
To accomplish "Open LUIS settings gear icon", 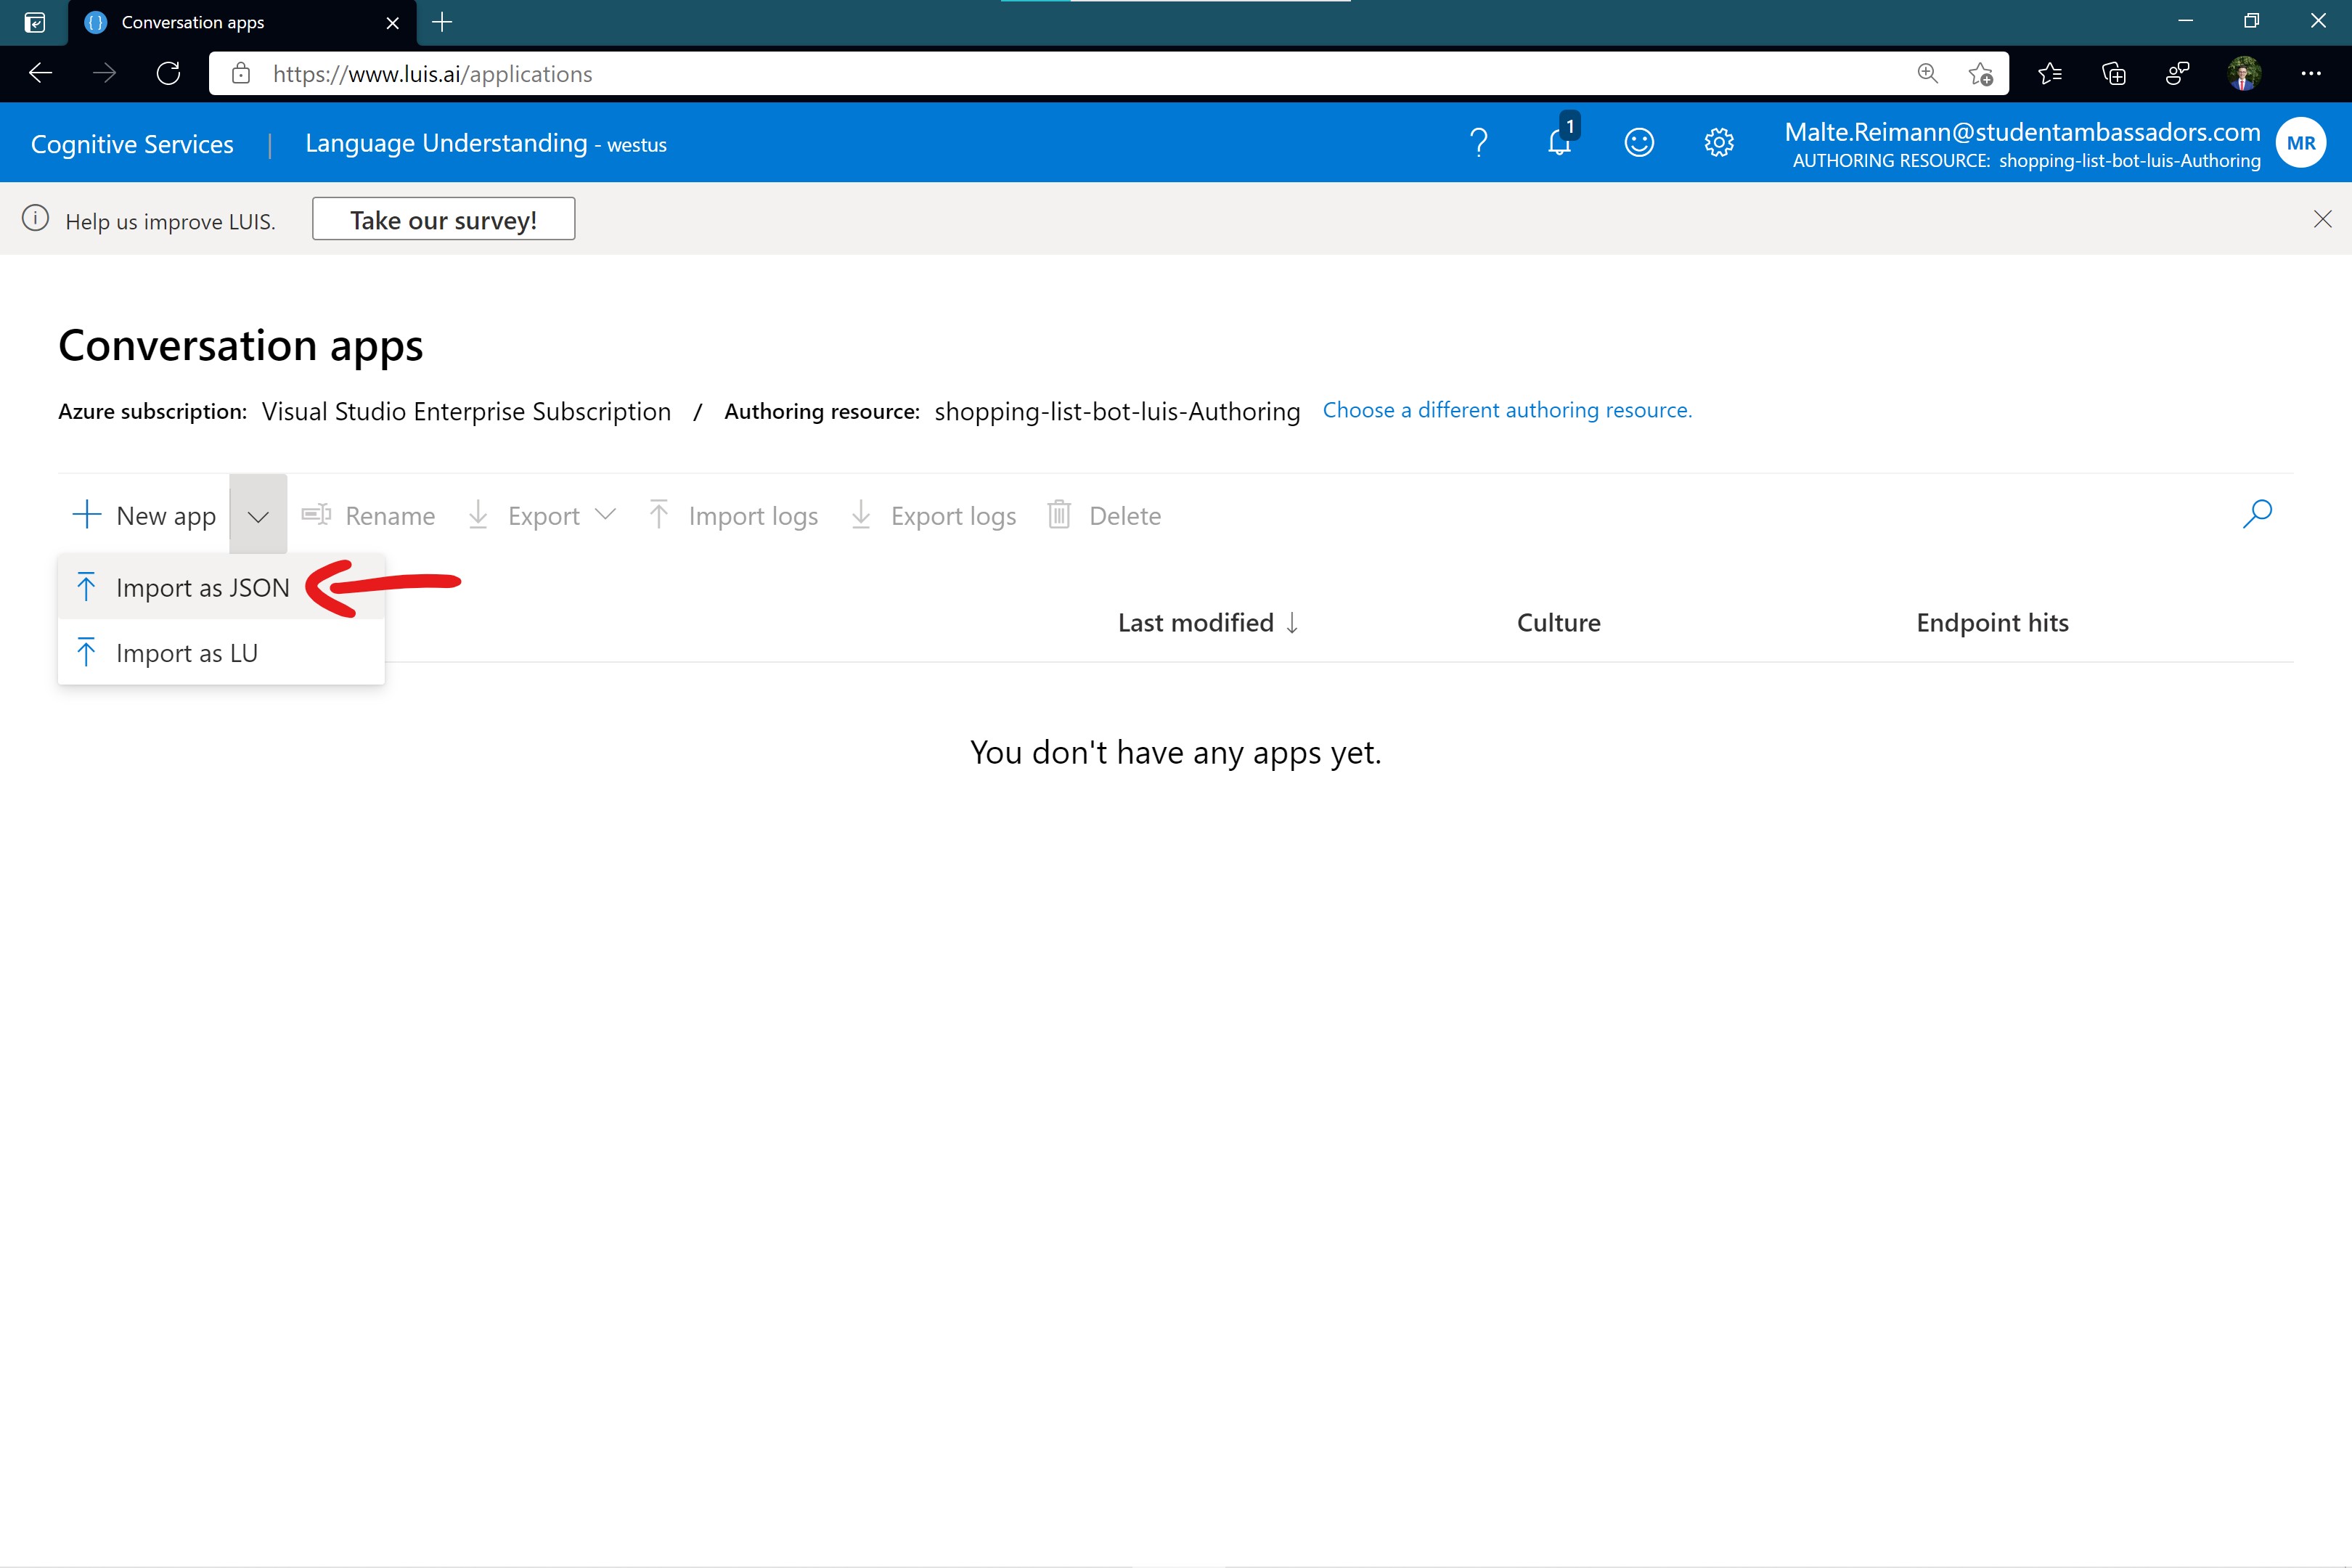I will point(1718,143).
